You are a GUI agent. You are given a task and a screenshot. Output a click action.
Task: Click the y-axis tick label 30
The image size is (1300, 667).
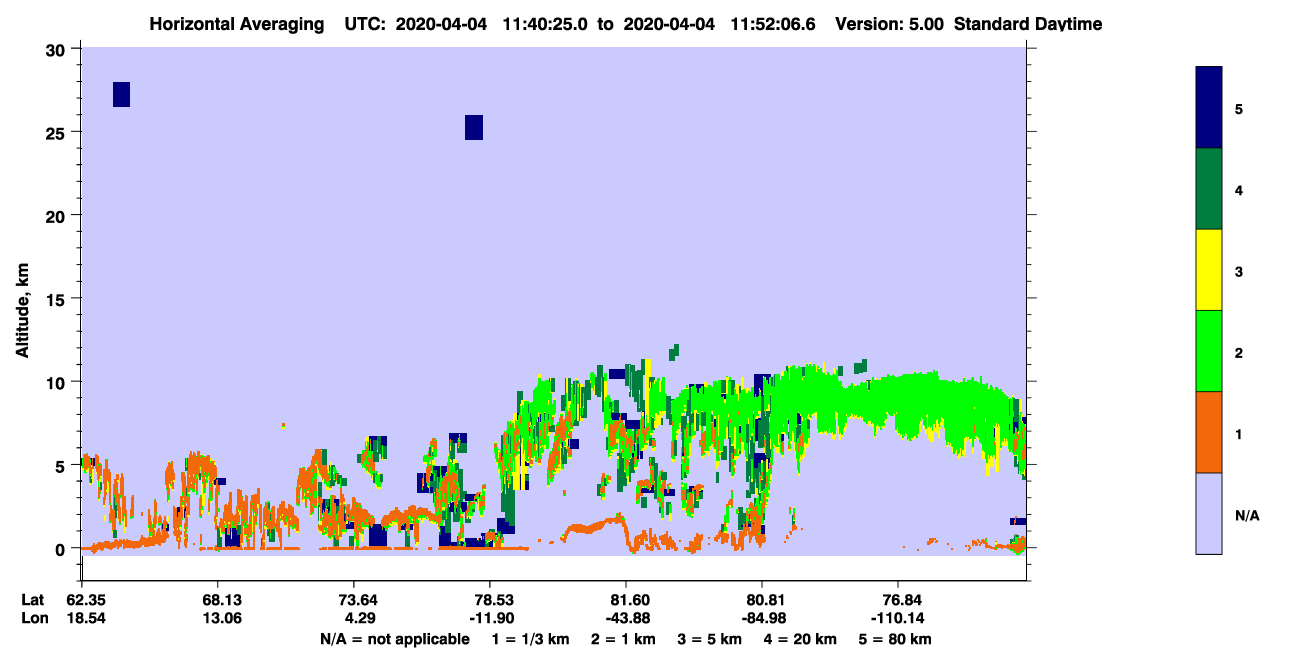[58, 49]
